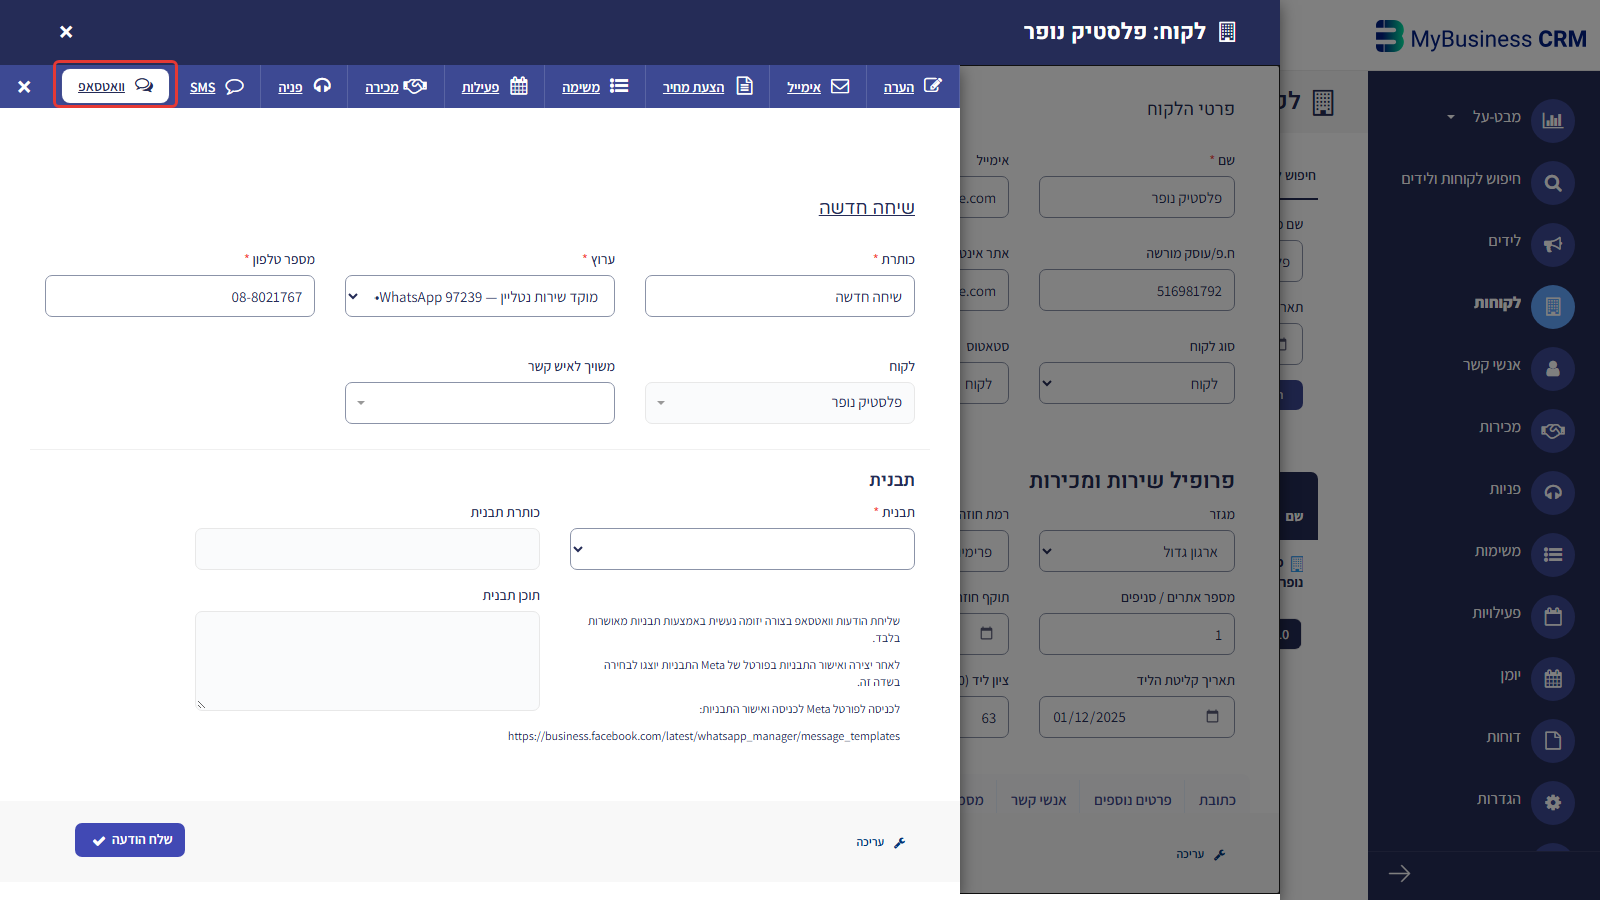The height and width of the screenshot is (900, 1600).
Task: Open the משימות list icon in sidebar
Action: (x=1553, y=555)
